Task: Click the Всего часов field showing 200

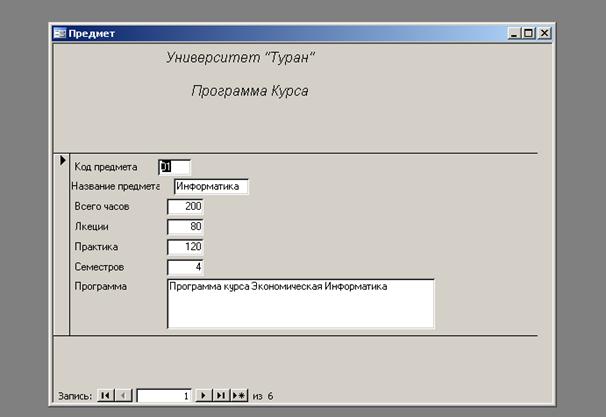Action: point(185,206)
